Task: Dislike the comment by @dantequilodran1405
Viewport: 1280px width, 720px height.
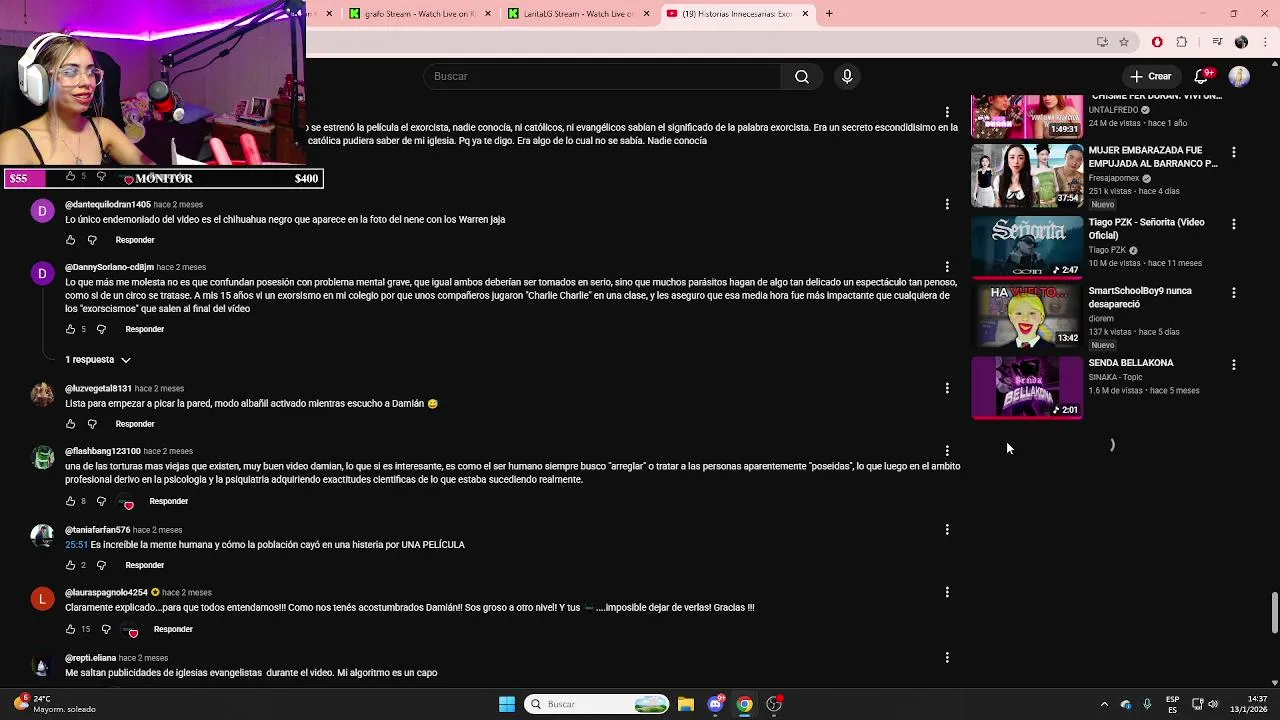Action: coord(92,240)
